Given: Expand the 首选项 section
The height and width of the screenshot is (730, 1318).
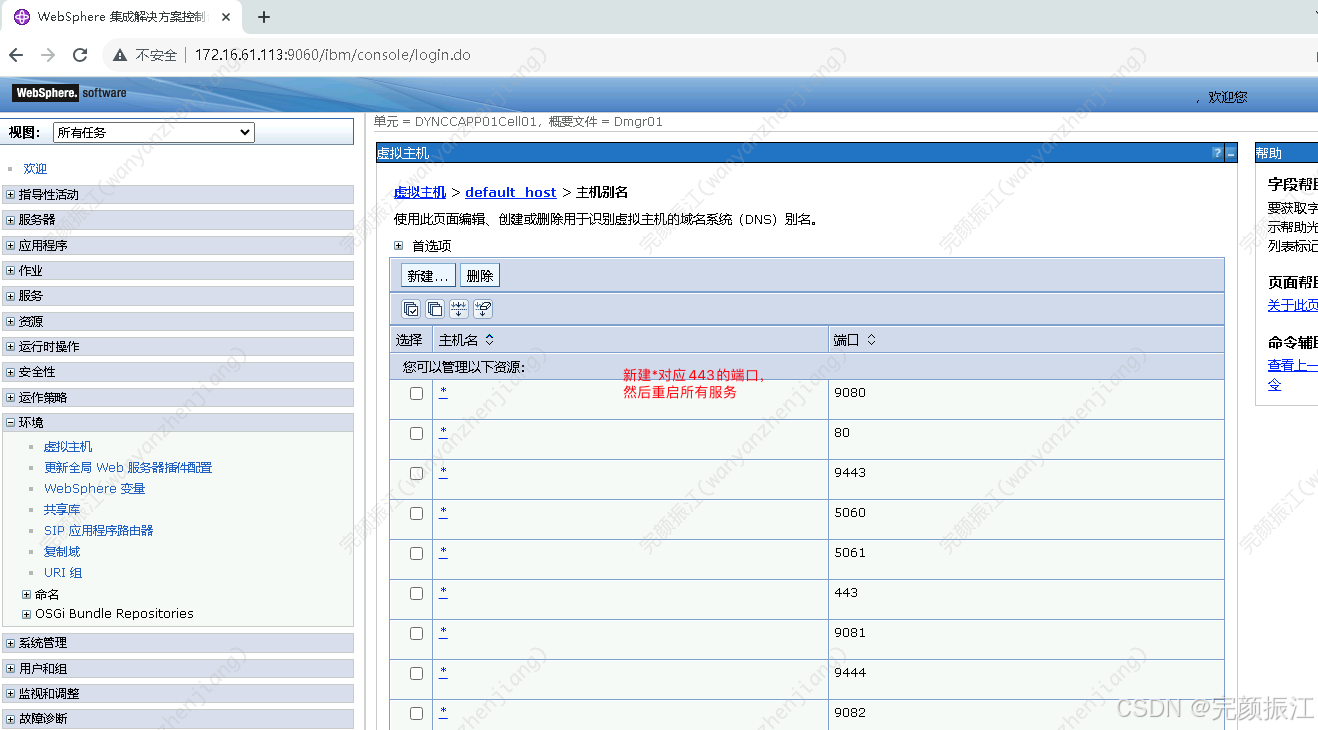Looking at the screenshot, I should coord(398,245).
